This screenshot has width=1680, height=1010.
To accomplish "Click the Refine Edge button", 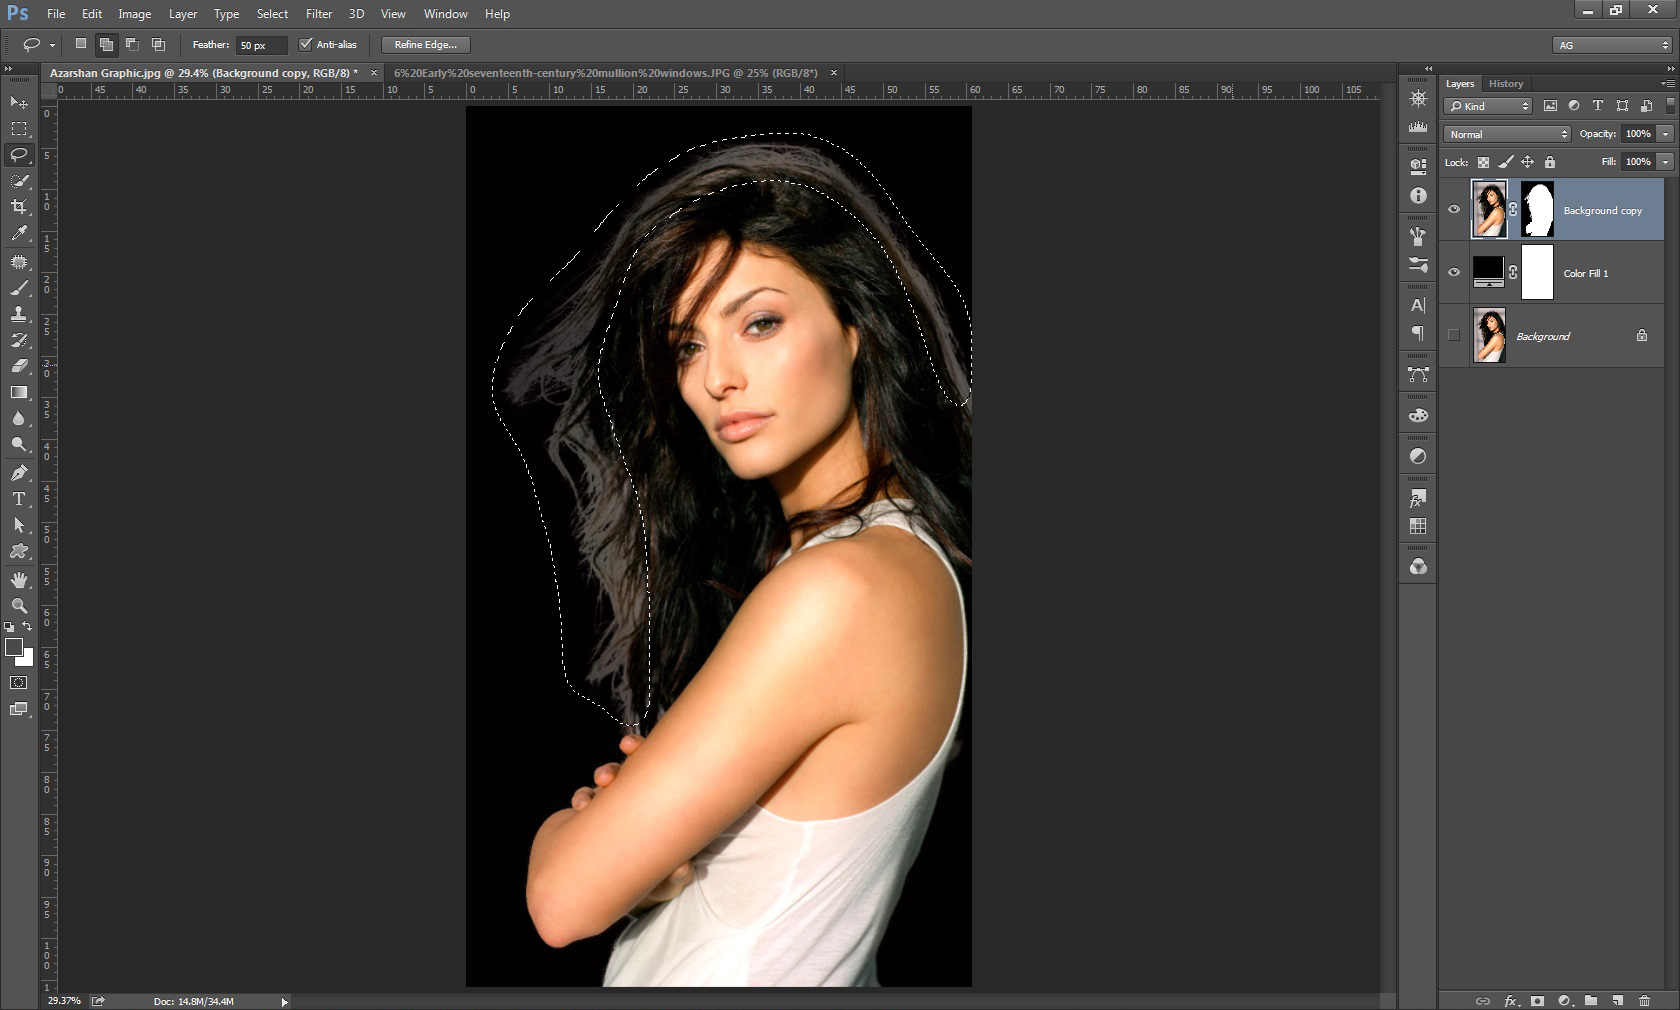I will pyautogui.click(x=425, y=45).
